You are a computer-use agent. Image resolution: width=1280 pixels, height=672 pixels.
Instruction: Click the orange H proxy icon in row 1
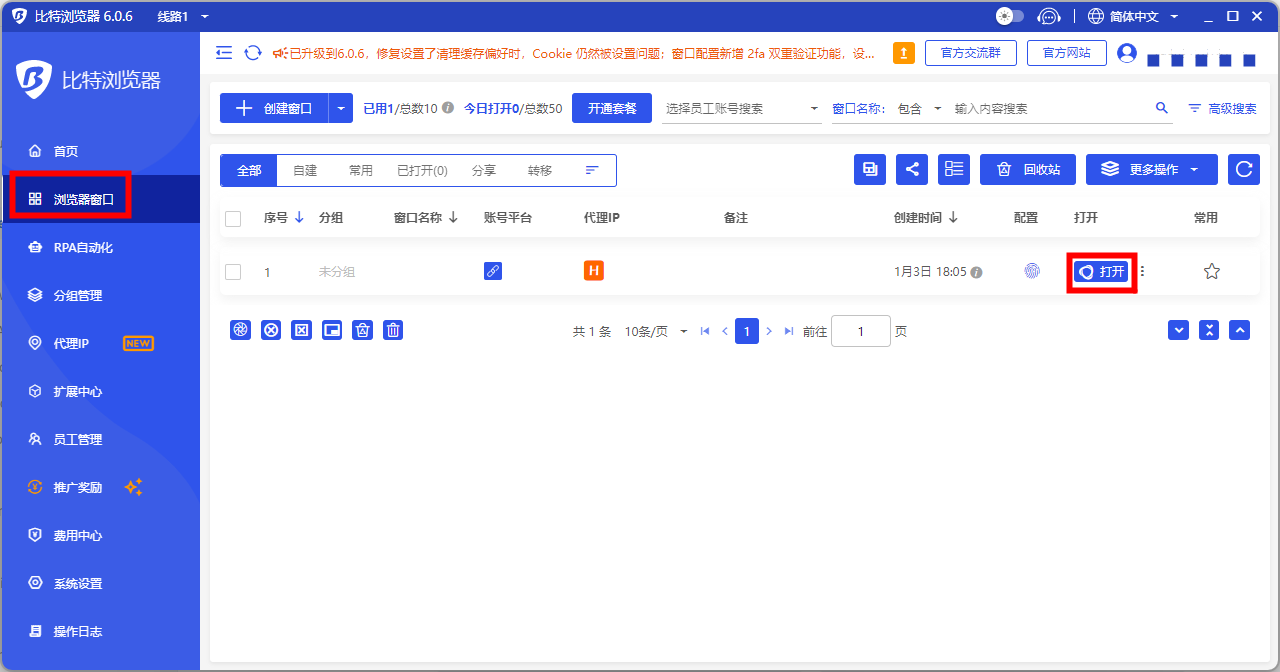(x=594, y=270)
